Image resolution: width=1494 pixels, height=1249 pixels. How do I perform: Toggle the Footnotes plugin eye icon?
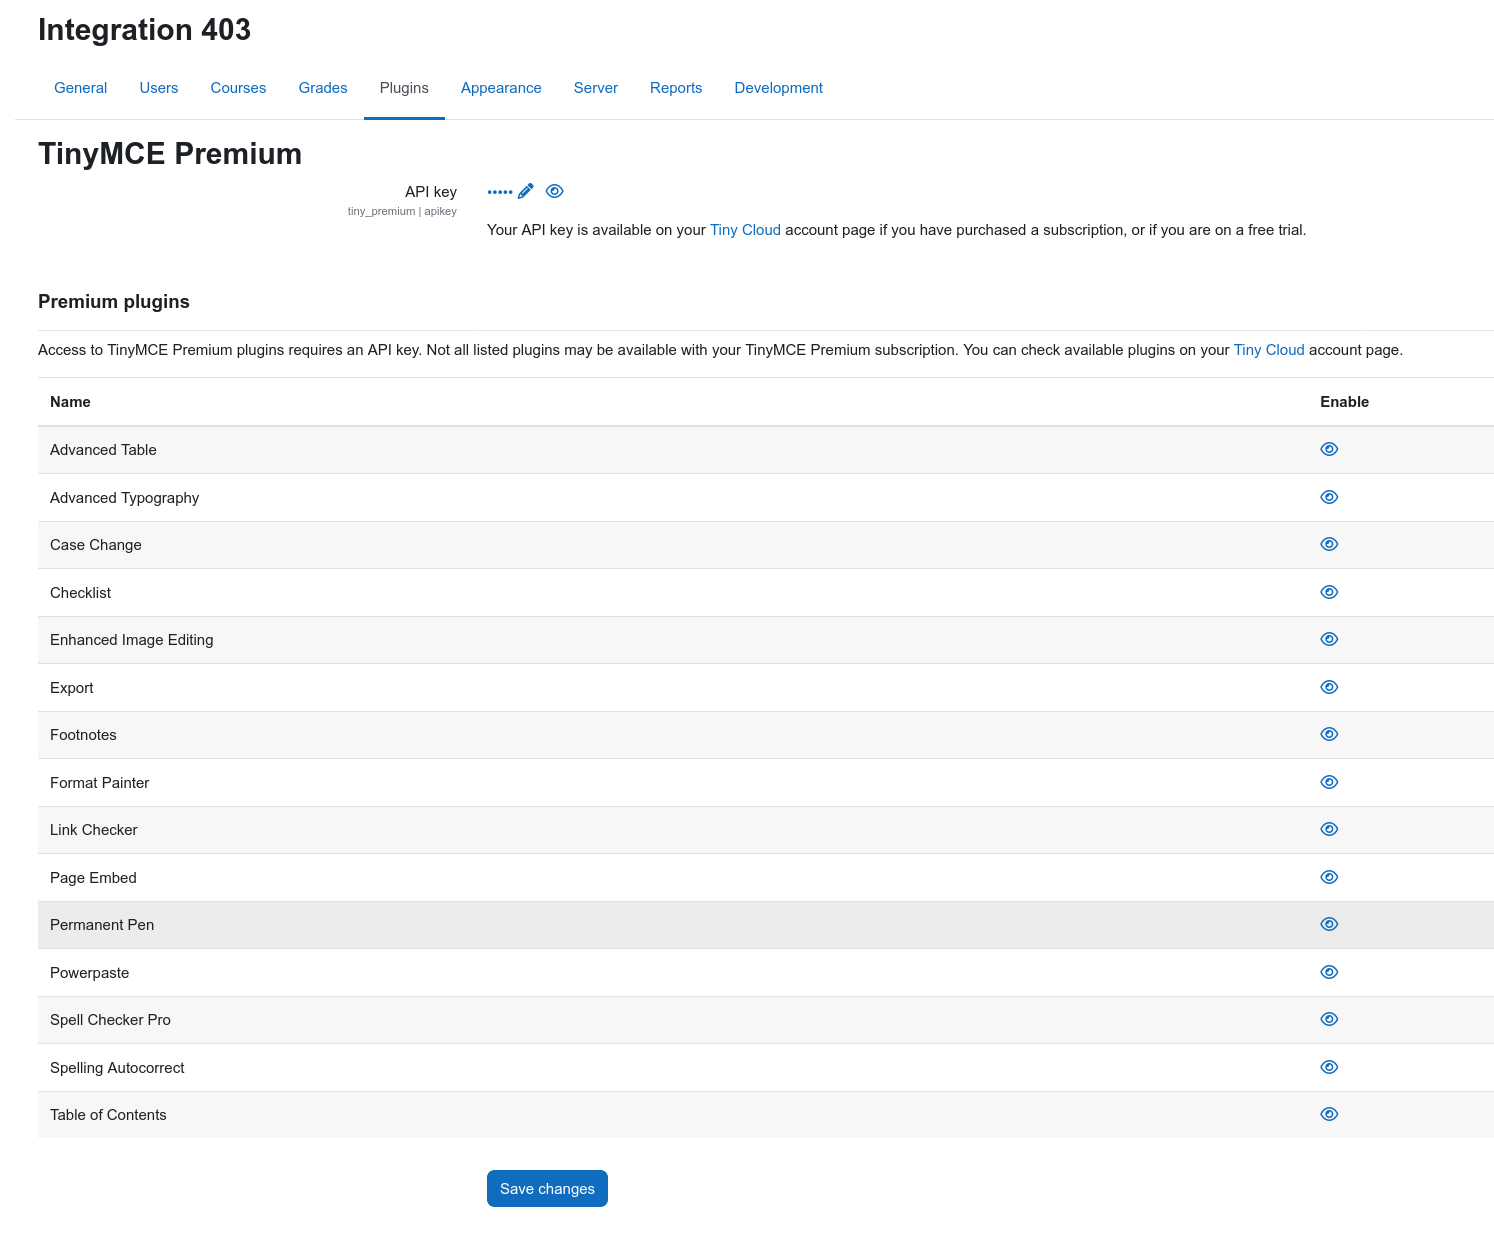pyautogui.click(x=1329, y=734)
